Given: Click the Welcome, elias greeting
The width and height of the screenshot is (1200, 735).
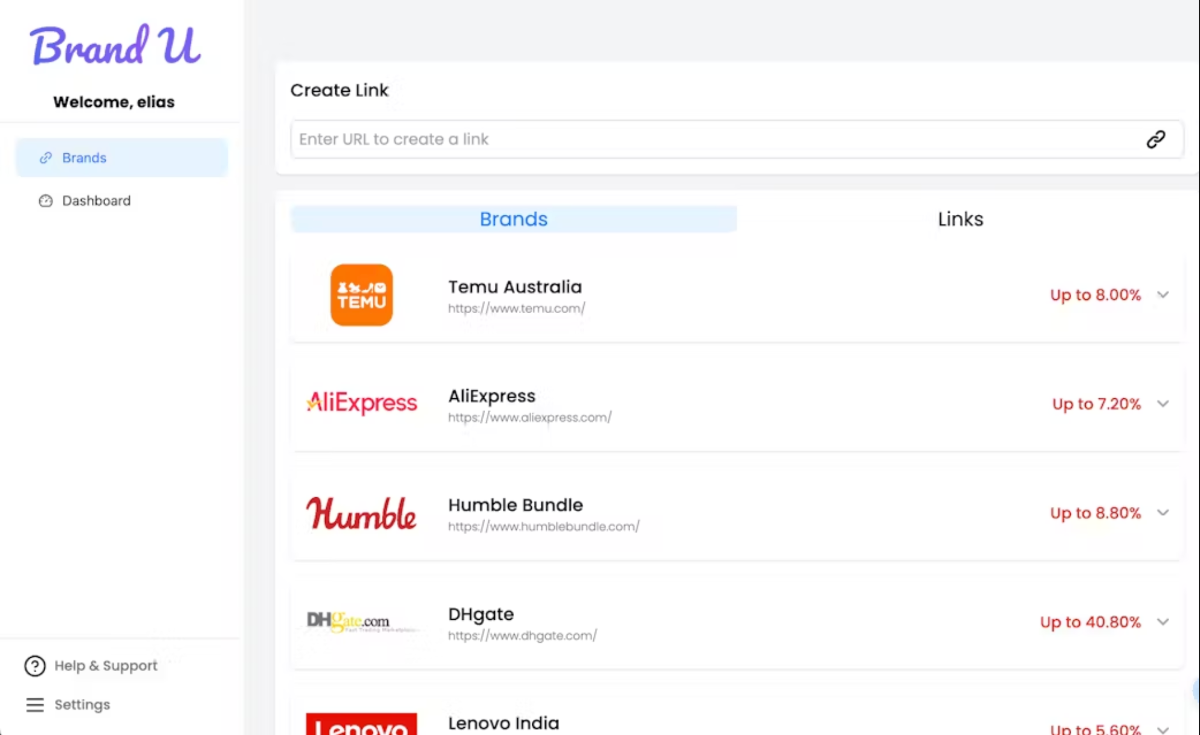Looking at the screenshot, I should [x=114, y=102].
